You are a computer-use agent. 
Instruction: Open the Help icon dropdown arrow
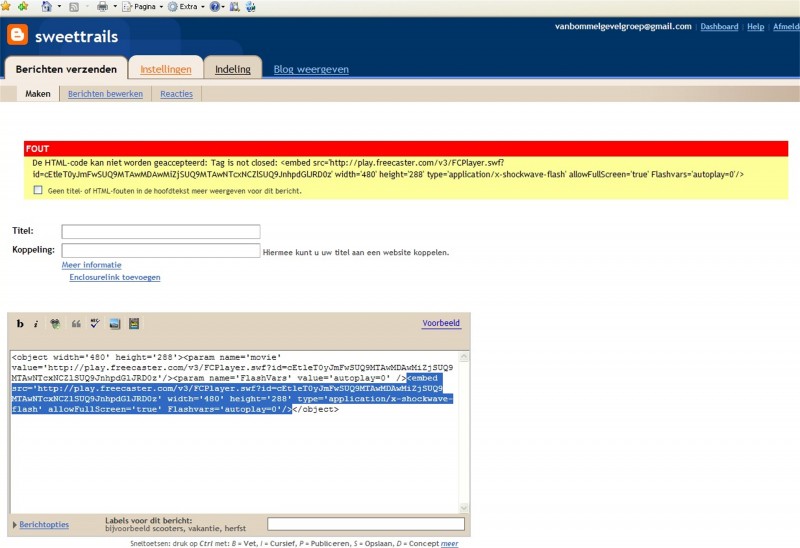point(223,7)
